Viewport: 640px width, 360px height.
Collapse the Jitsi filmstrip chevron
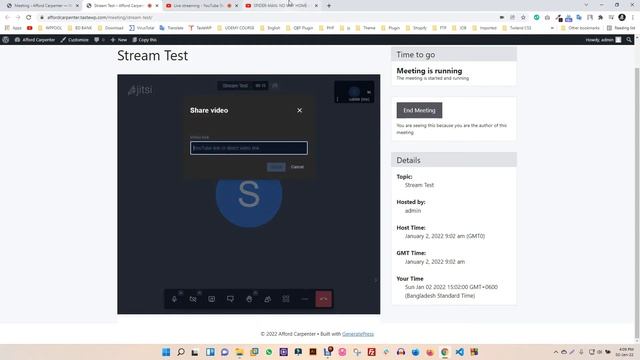coord(376,280)
